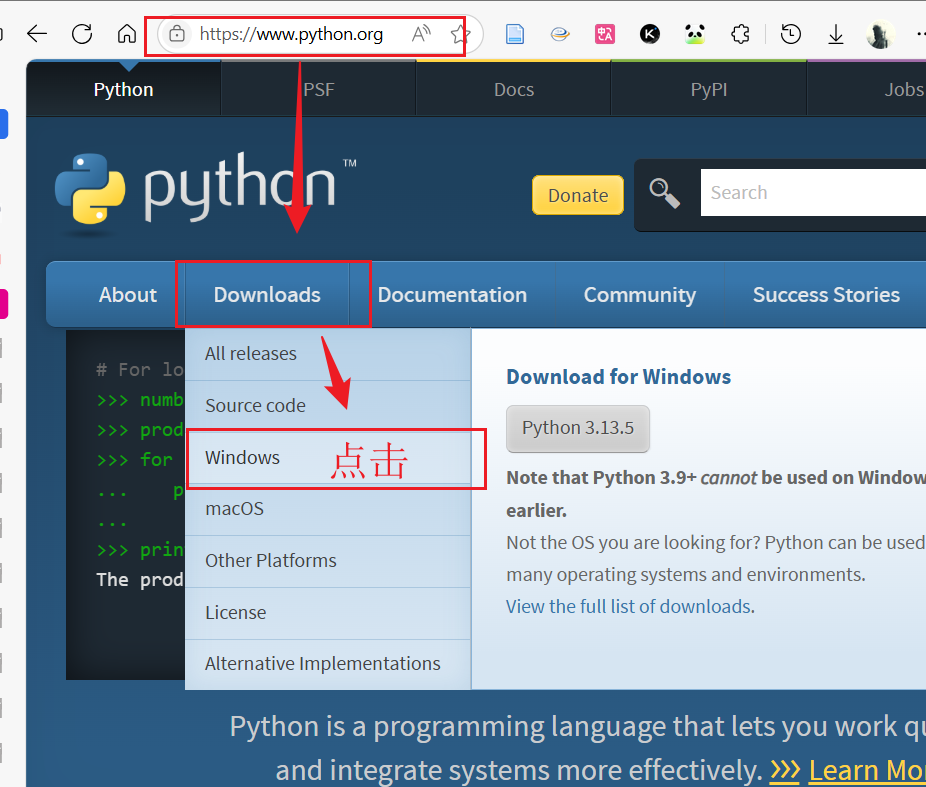Open the browser home page icon
The height and width of the screenshot is (787, 926).
(126, 34)
